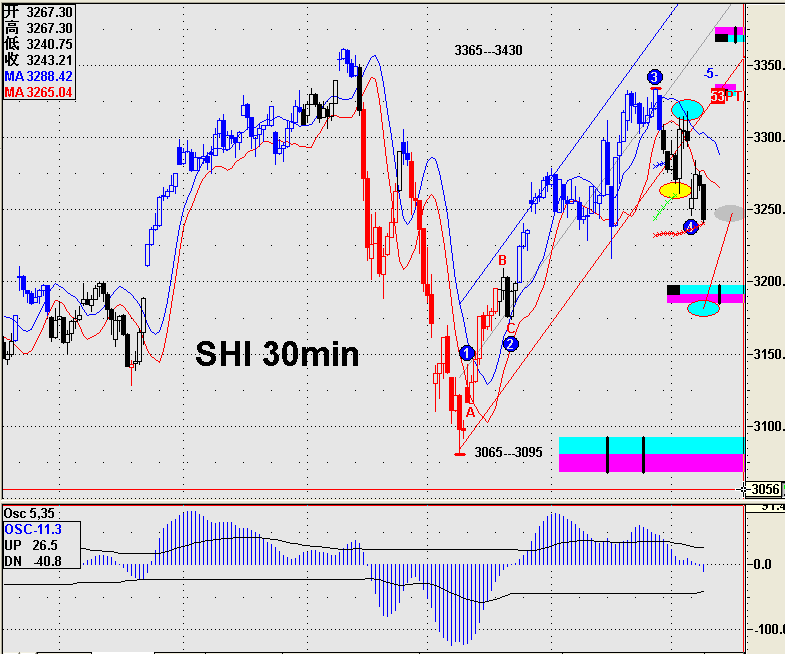Image resolution: width=785 pixels, height=654 pixels.
Task: Click the red A wave label
Action: 469,411
